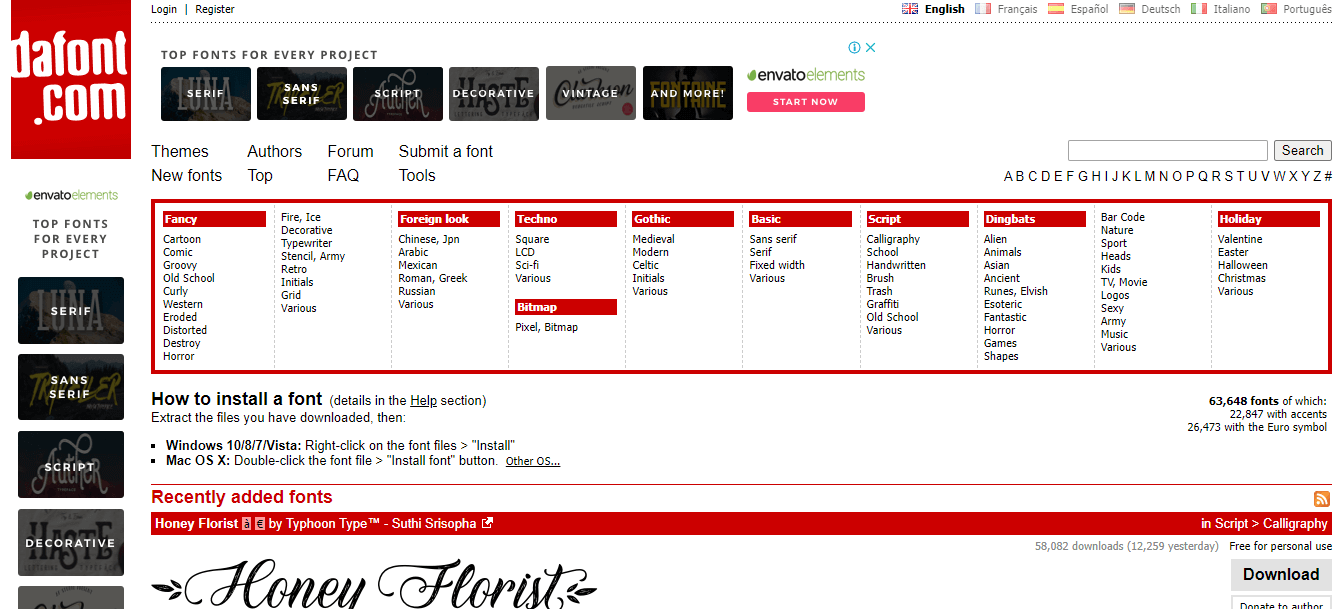Click the ad info circle icon
1335x609 pixels.
[x=853, y=47]
